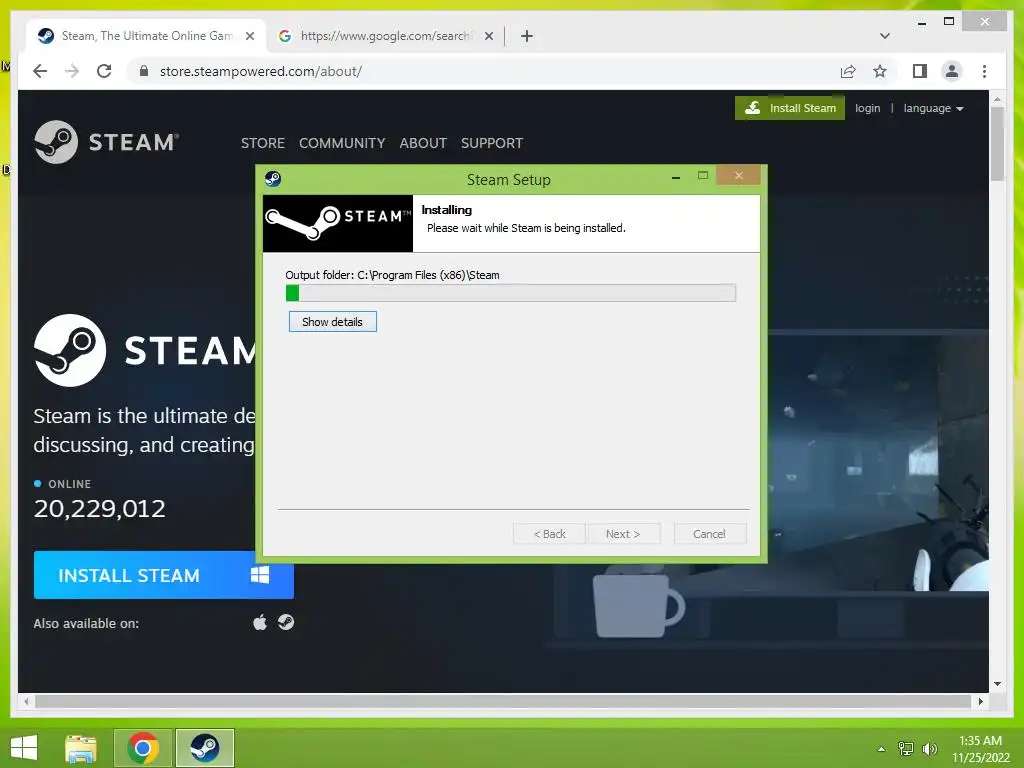The height and width of the screenshot is (768, 1024).
Task: Close the Google search tab
Action: click(488, 36)
